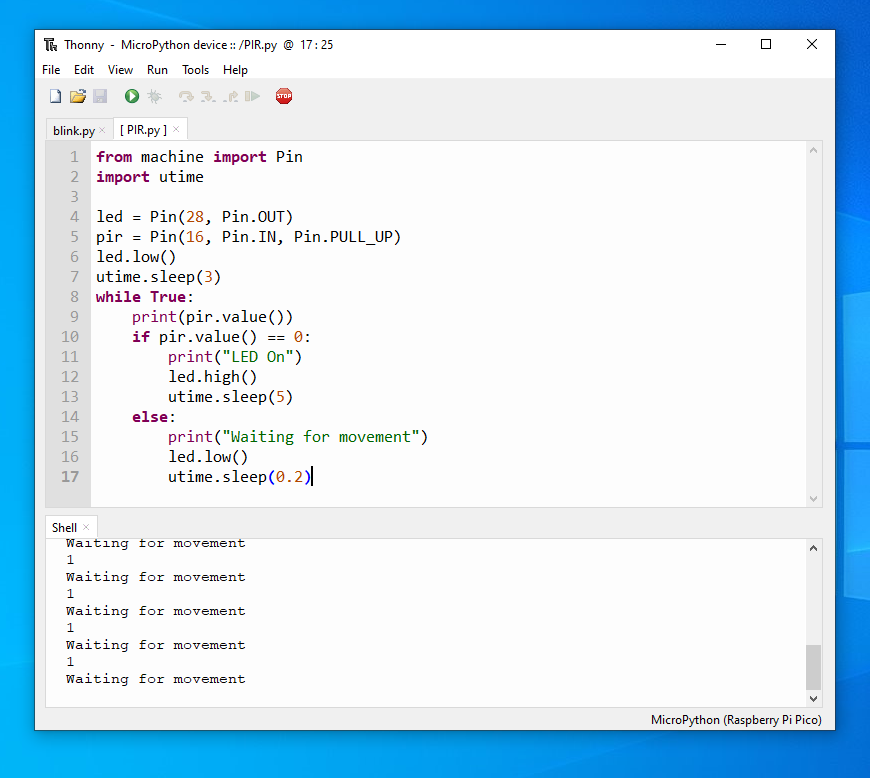The width and height of the screenshot is (870, 778).
Task: Open the Tools menu
Action: [195, 70]
